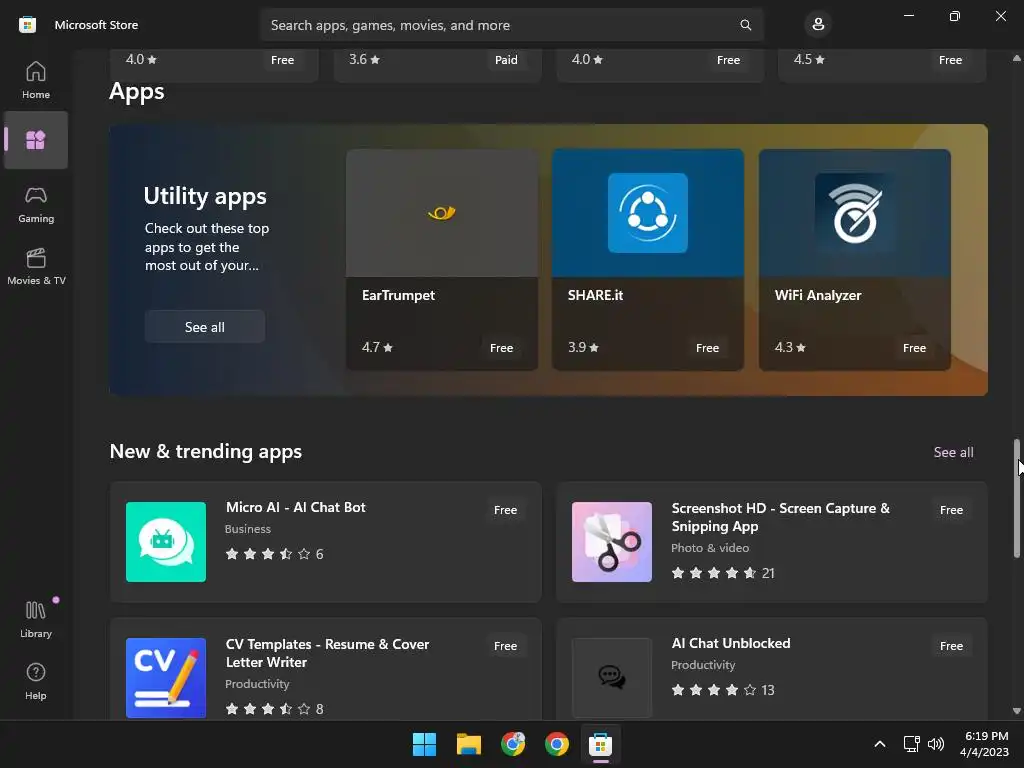The height and width of the screenshot is (768, 1024).
Task: Click scrollbar down arrow
Action: coord(1016,711)
